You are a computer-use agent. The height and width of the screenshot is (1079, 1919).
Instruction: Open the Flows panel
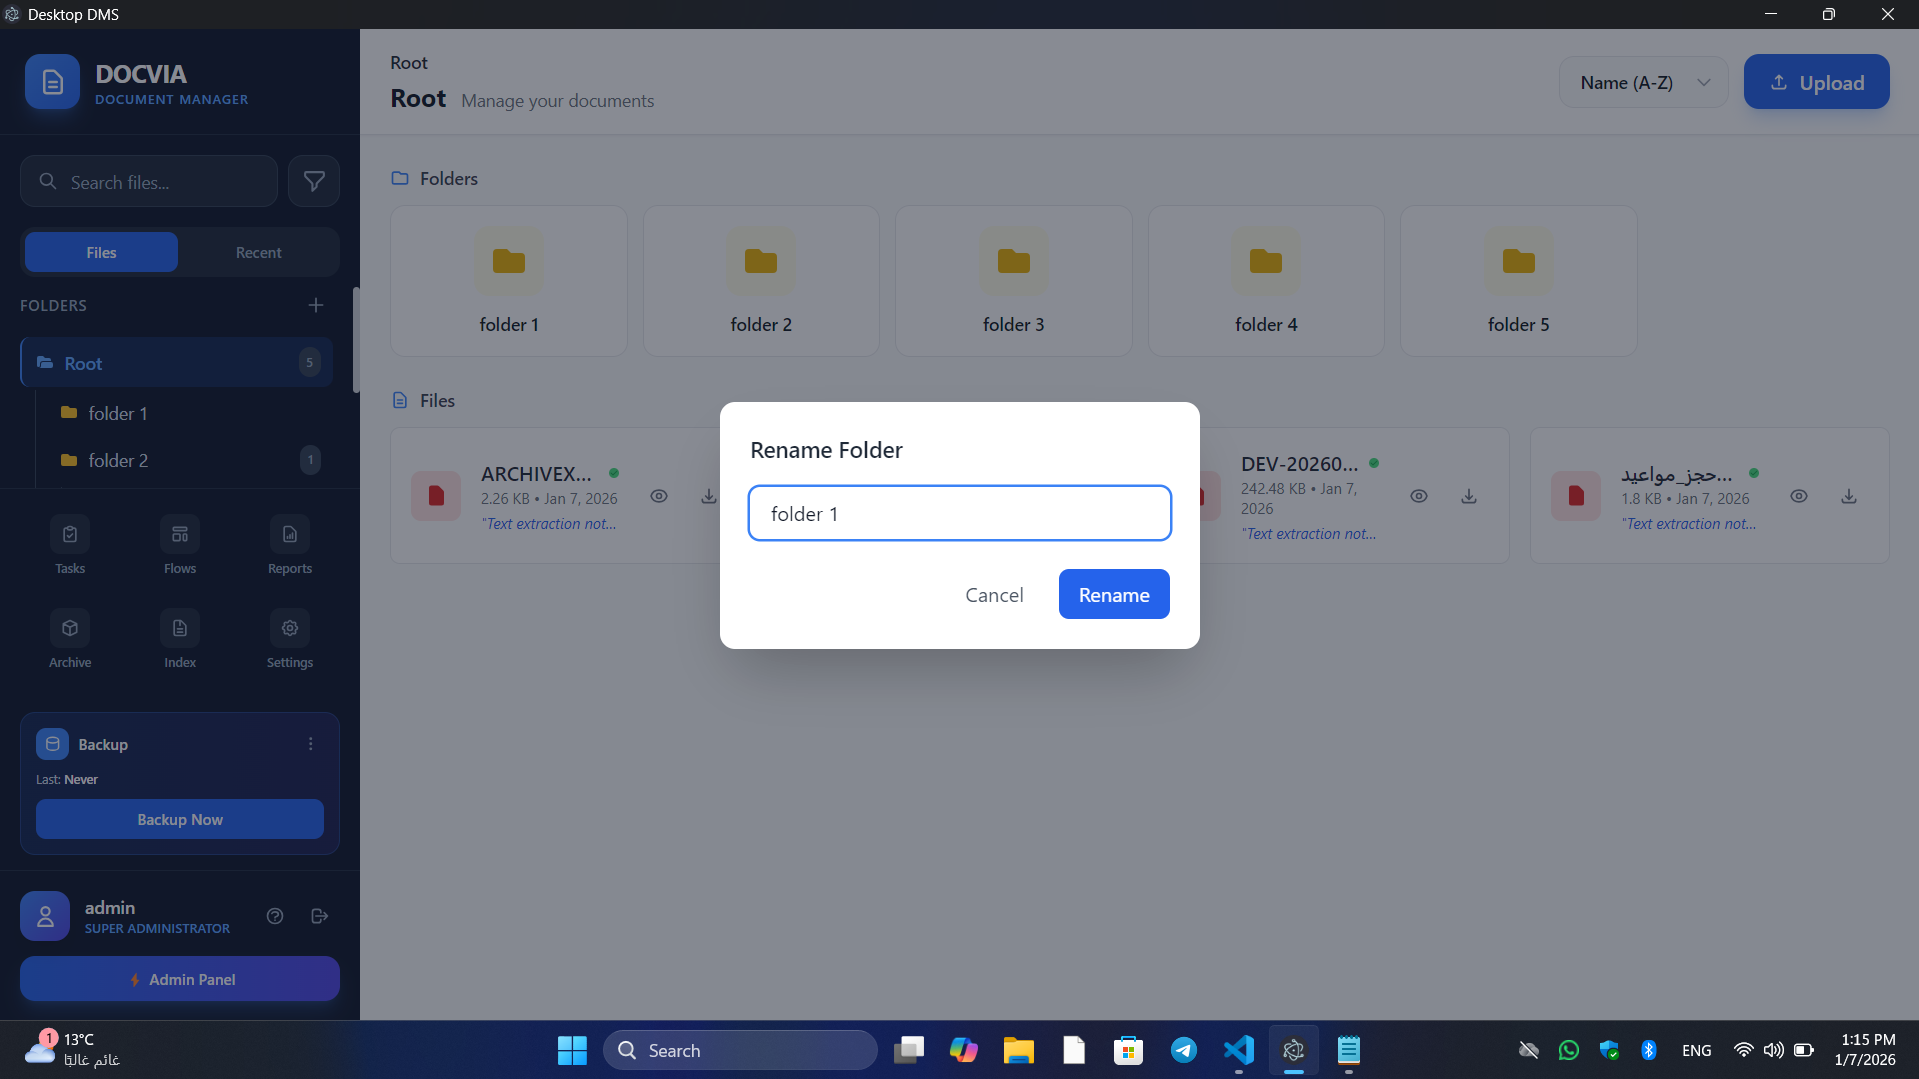point(179,545)
